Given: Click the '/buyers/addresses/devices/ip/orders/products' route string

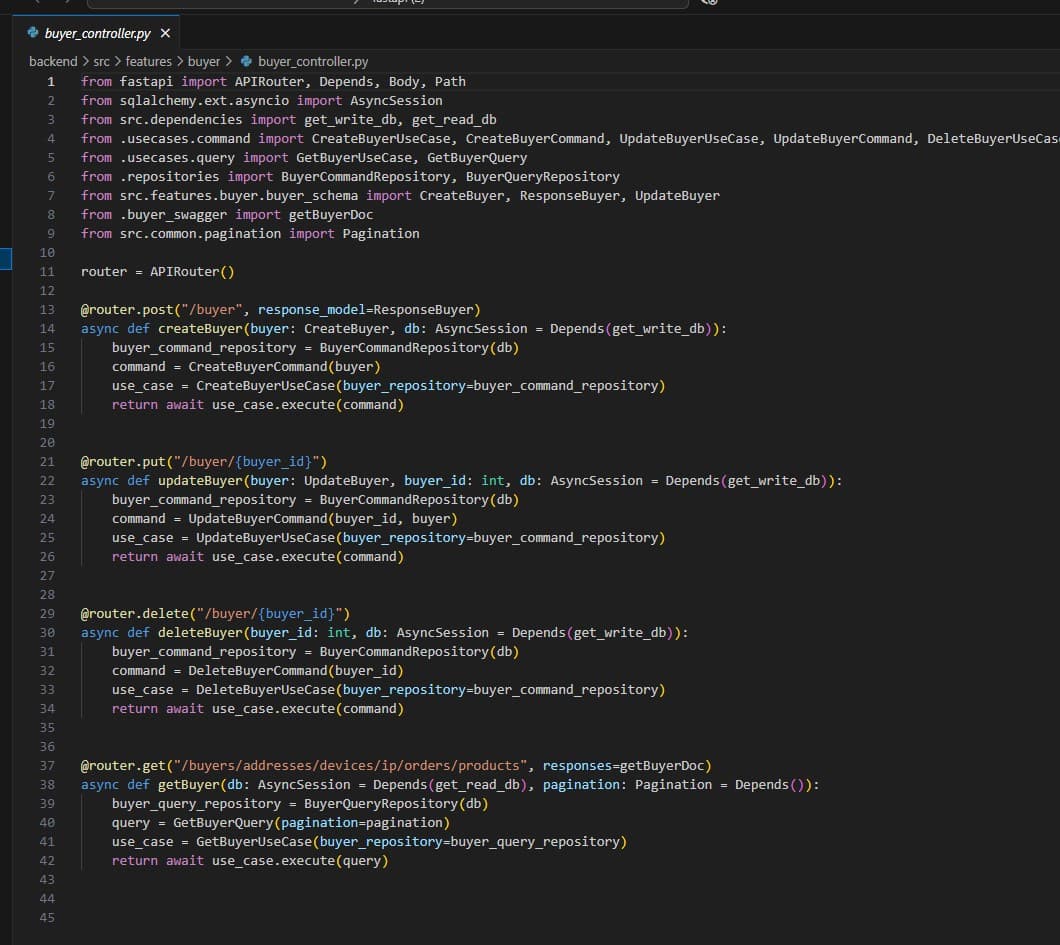Looking at the screenshot, I should point(350,766).
